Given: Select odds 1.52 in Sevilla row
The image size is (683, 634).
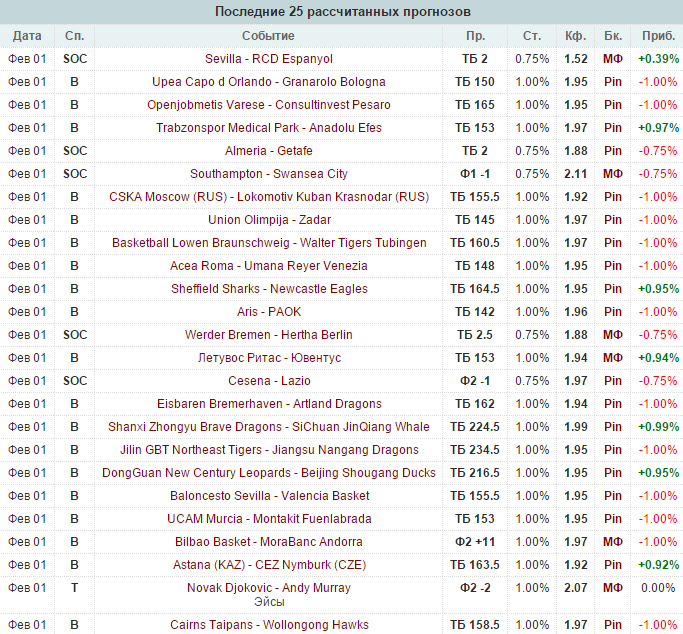Looking at the screenshot, I should pyautogui.click(x=575, y=59).
